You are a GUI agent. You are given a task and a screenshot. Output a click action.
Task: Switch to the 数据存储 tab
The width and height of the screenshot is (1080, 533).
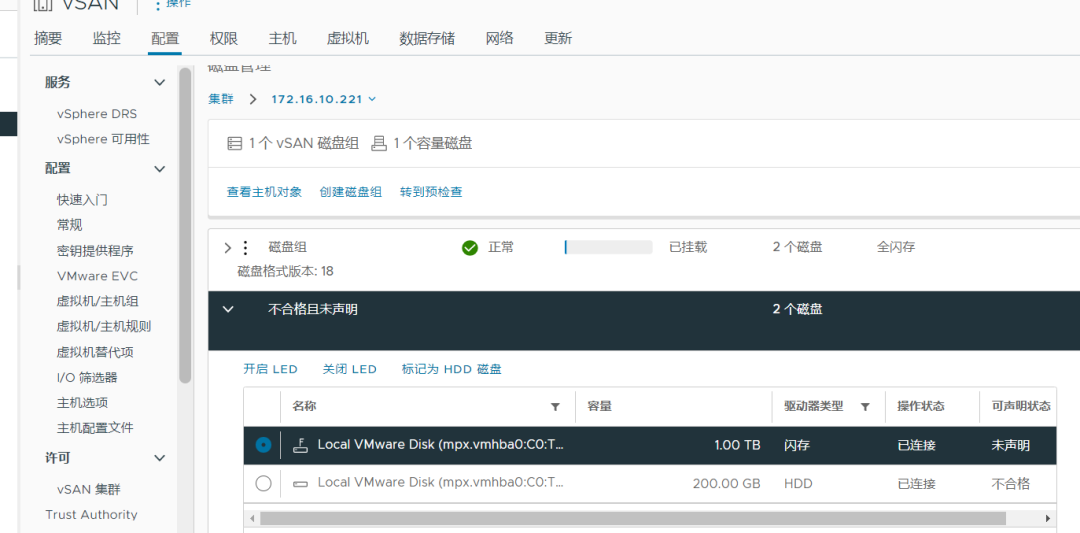point(427,39)
